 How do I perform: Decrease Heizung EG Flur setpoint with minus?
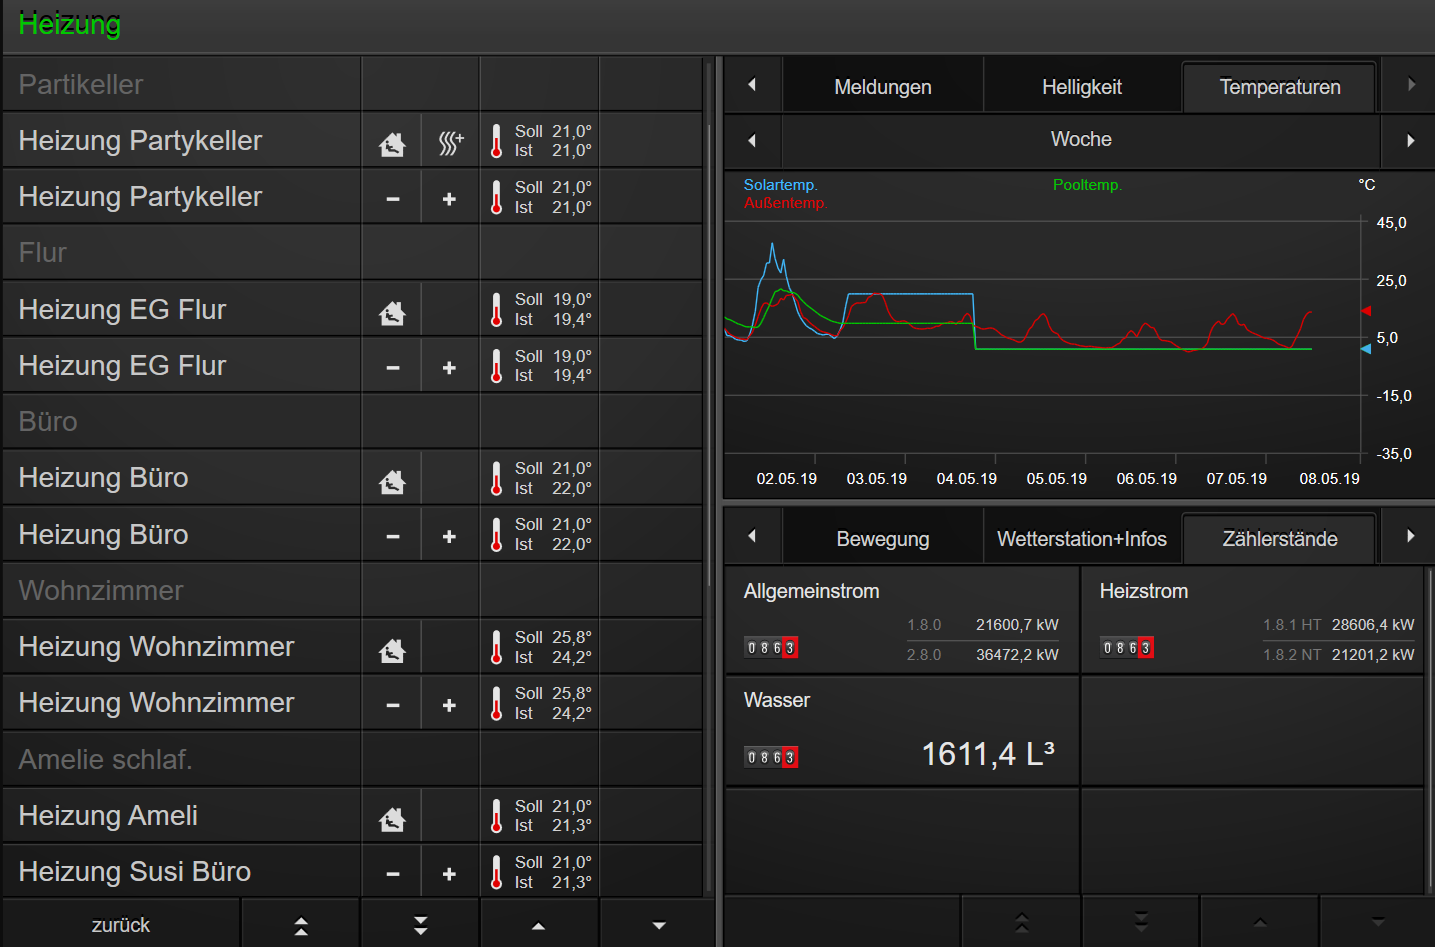pos(393,368)
